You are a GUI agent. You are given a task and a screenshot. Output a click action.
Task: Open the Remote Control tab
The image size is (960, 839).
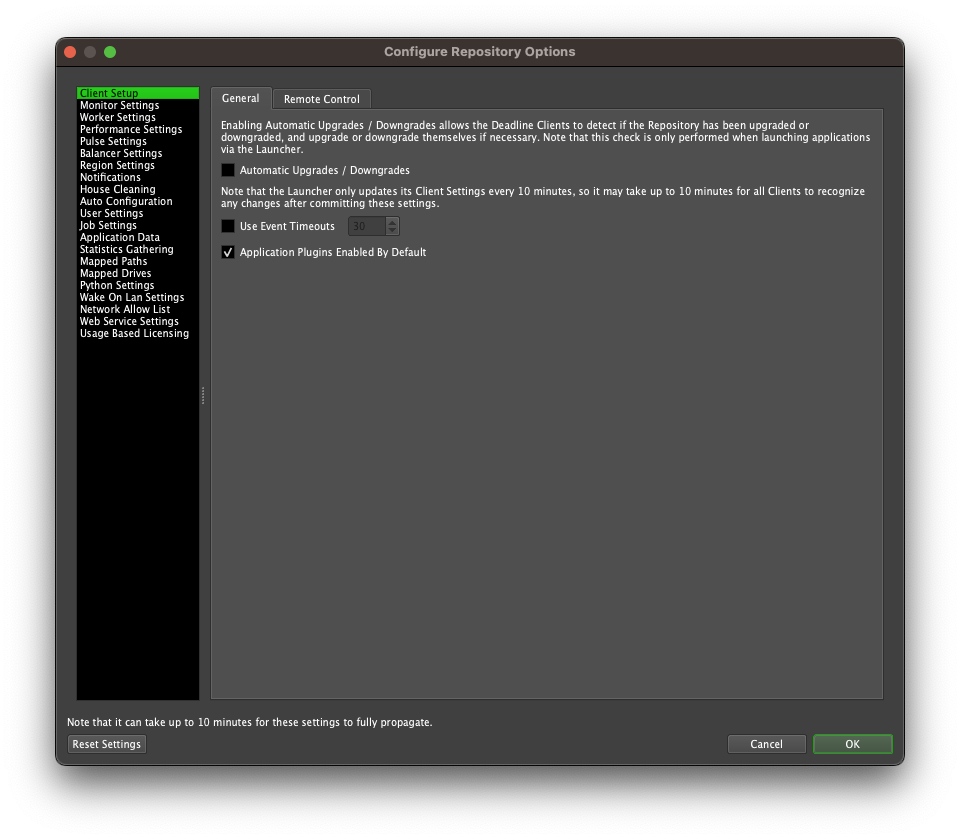[x=321, y=99]
